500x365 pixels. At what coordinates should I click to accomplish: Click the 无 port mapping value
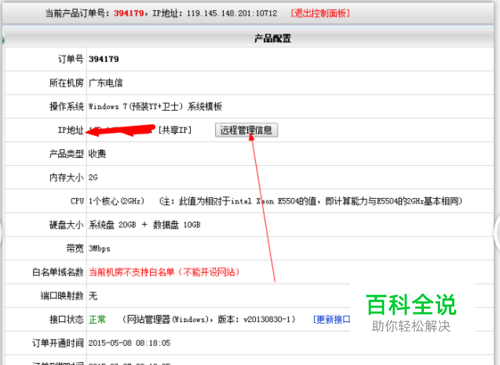point(93,296)
